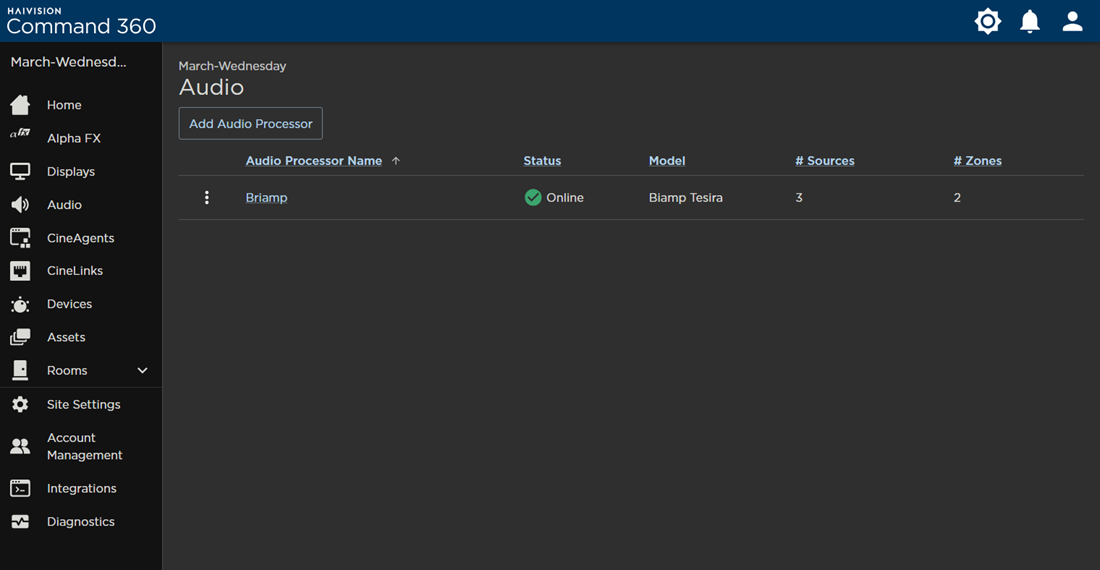
Task: Sort the table by Status column
Action: tap(542, 161)
